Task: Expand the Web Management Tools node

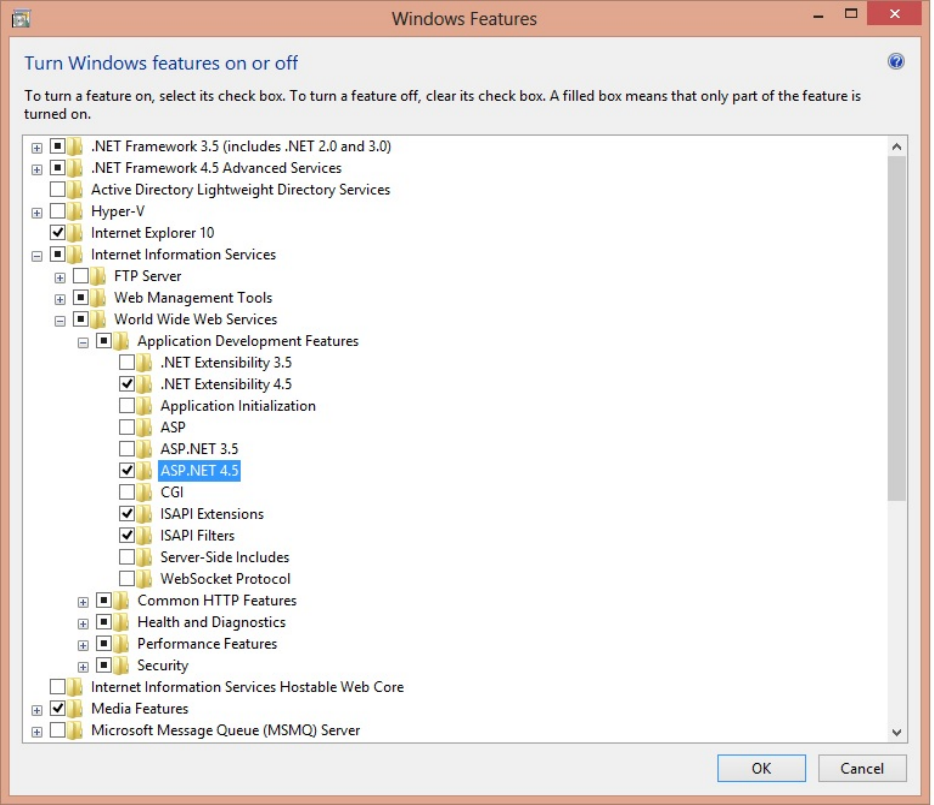Action: pyautogui.click(x=60, y=299)
